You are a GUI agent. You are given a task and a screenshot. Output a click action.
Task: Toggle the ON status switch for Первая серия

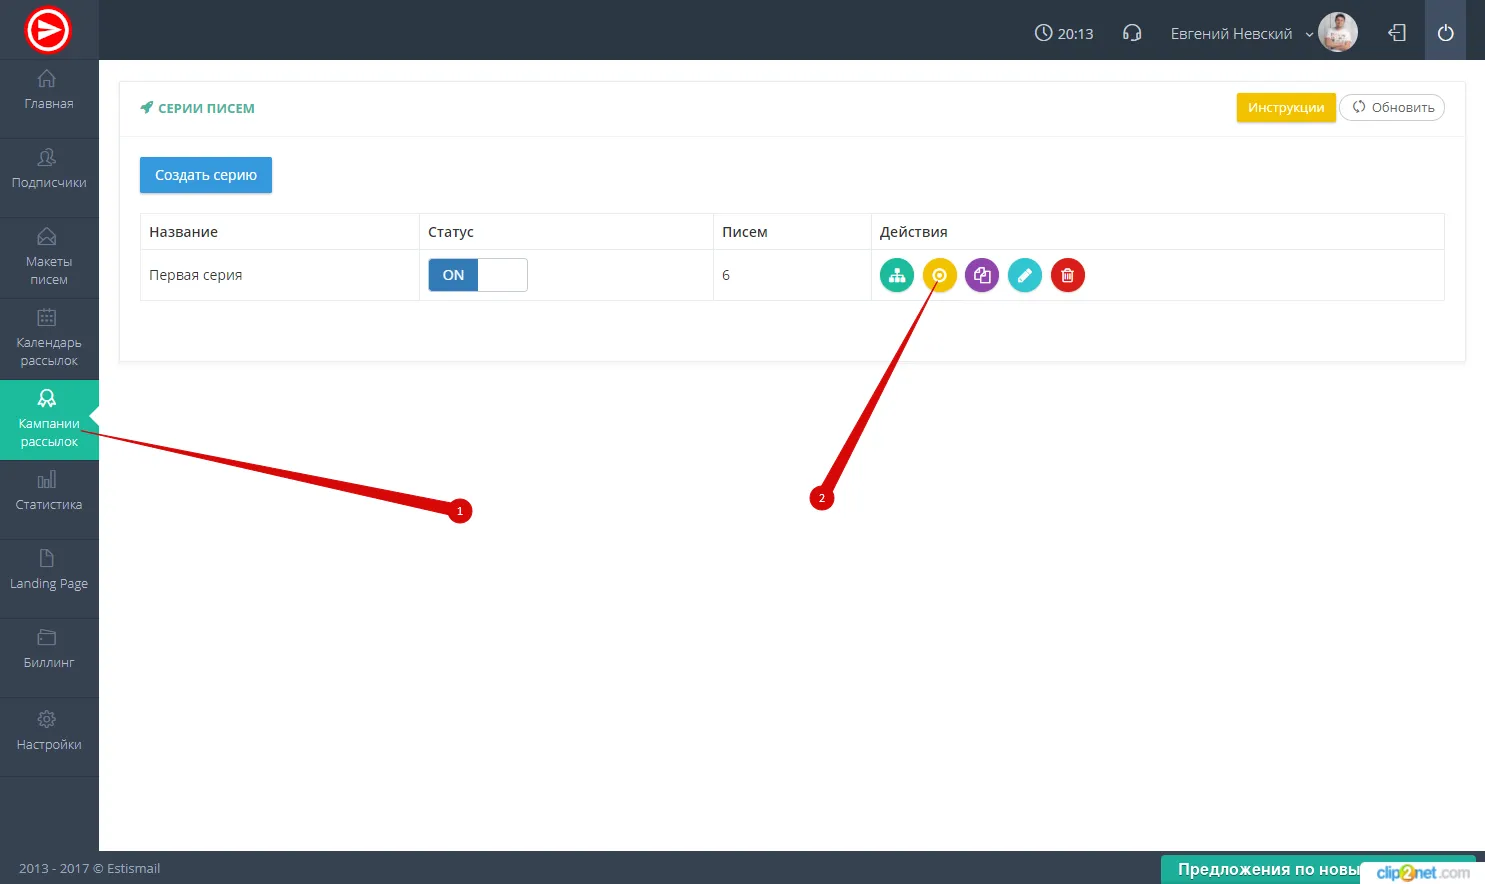[x=477, y=275]
